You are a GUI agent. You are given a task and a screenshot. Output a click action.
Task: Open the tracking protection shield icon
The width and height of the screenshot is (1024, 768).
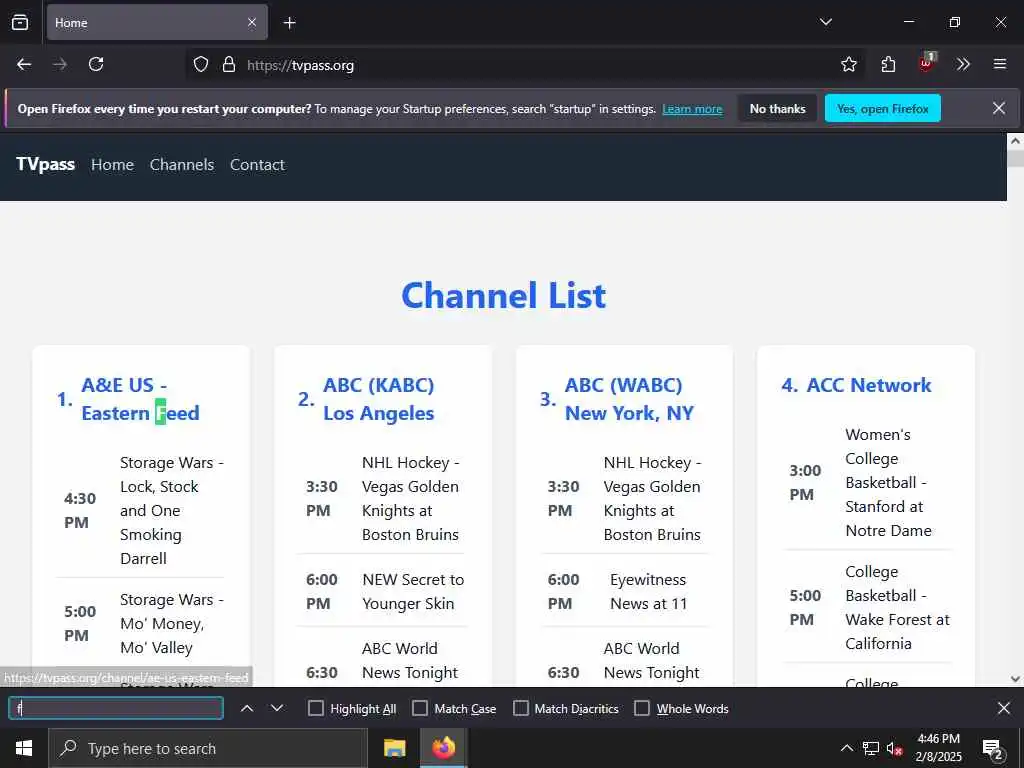[201, 65]
